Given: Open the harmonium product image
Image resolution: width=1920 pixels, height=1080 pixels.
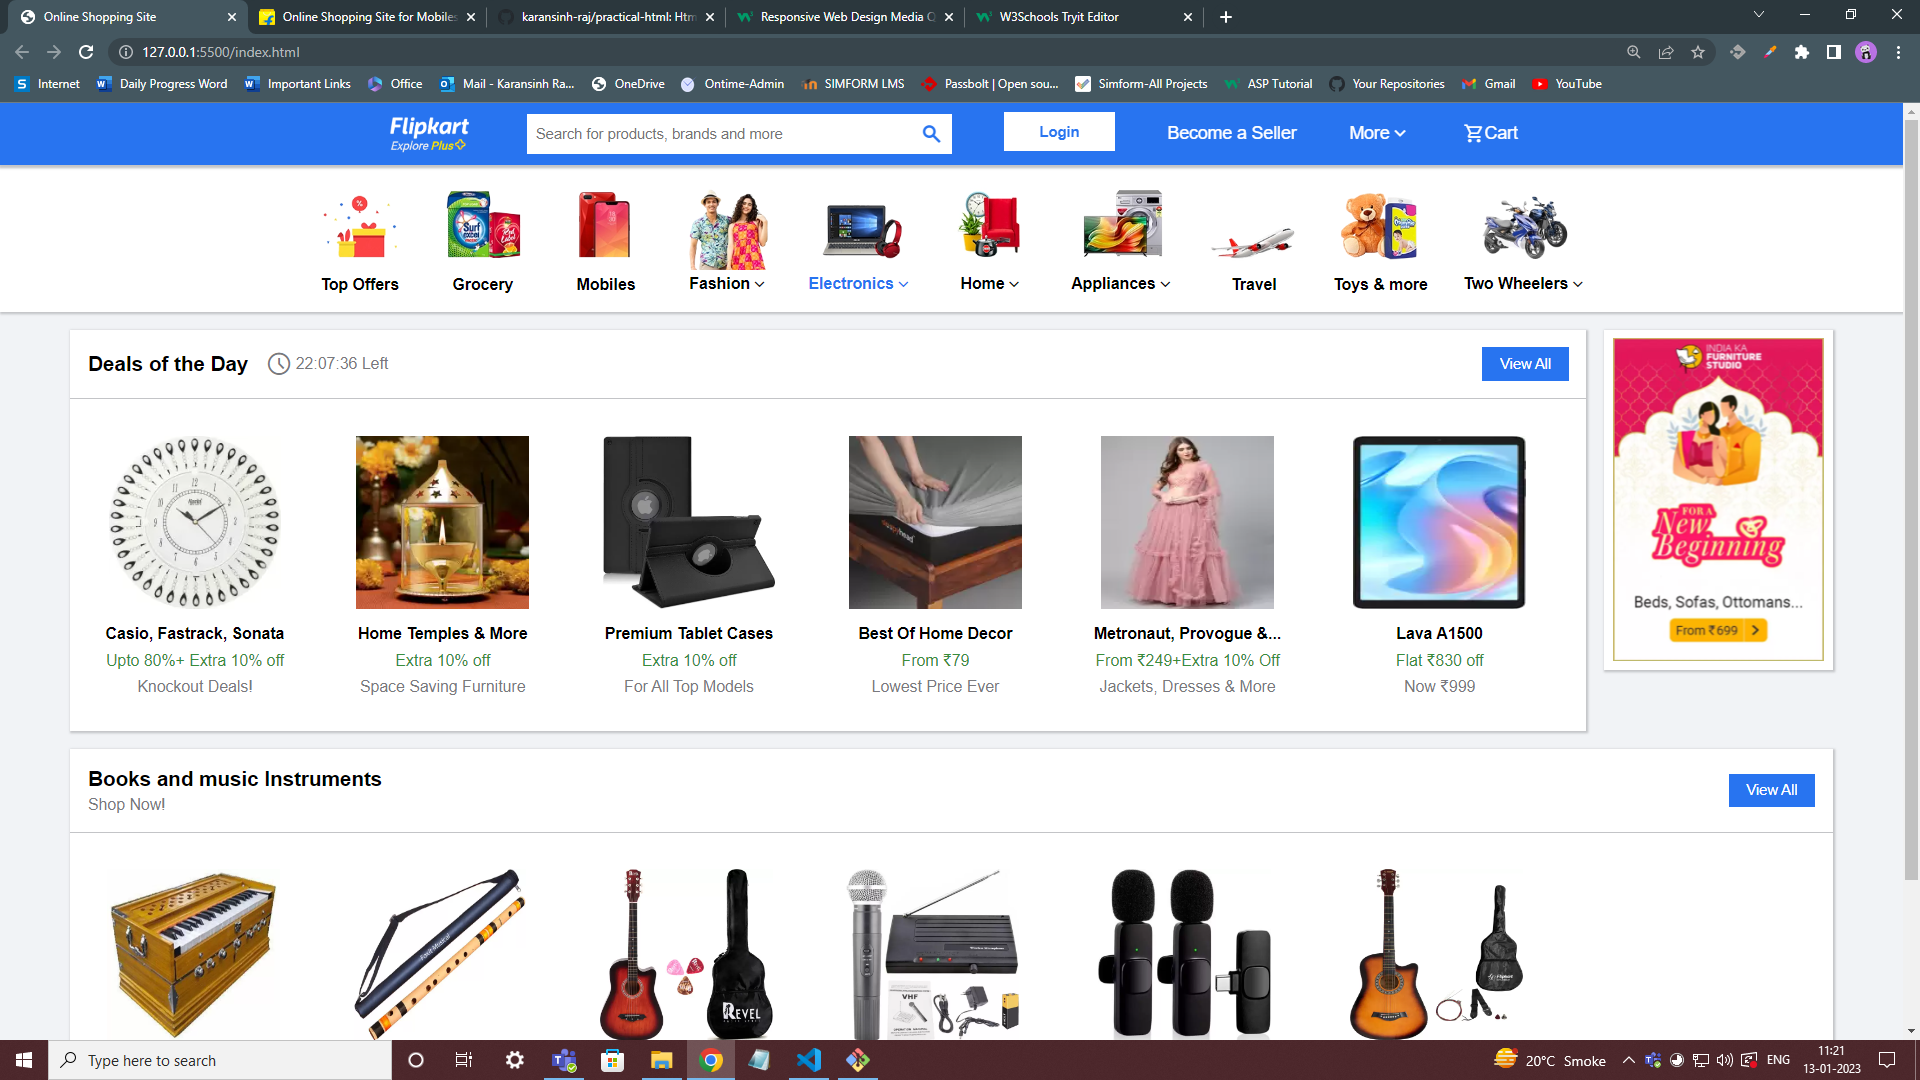Looking at the screenshot, I should (195, 954).
